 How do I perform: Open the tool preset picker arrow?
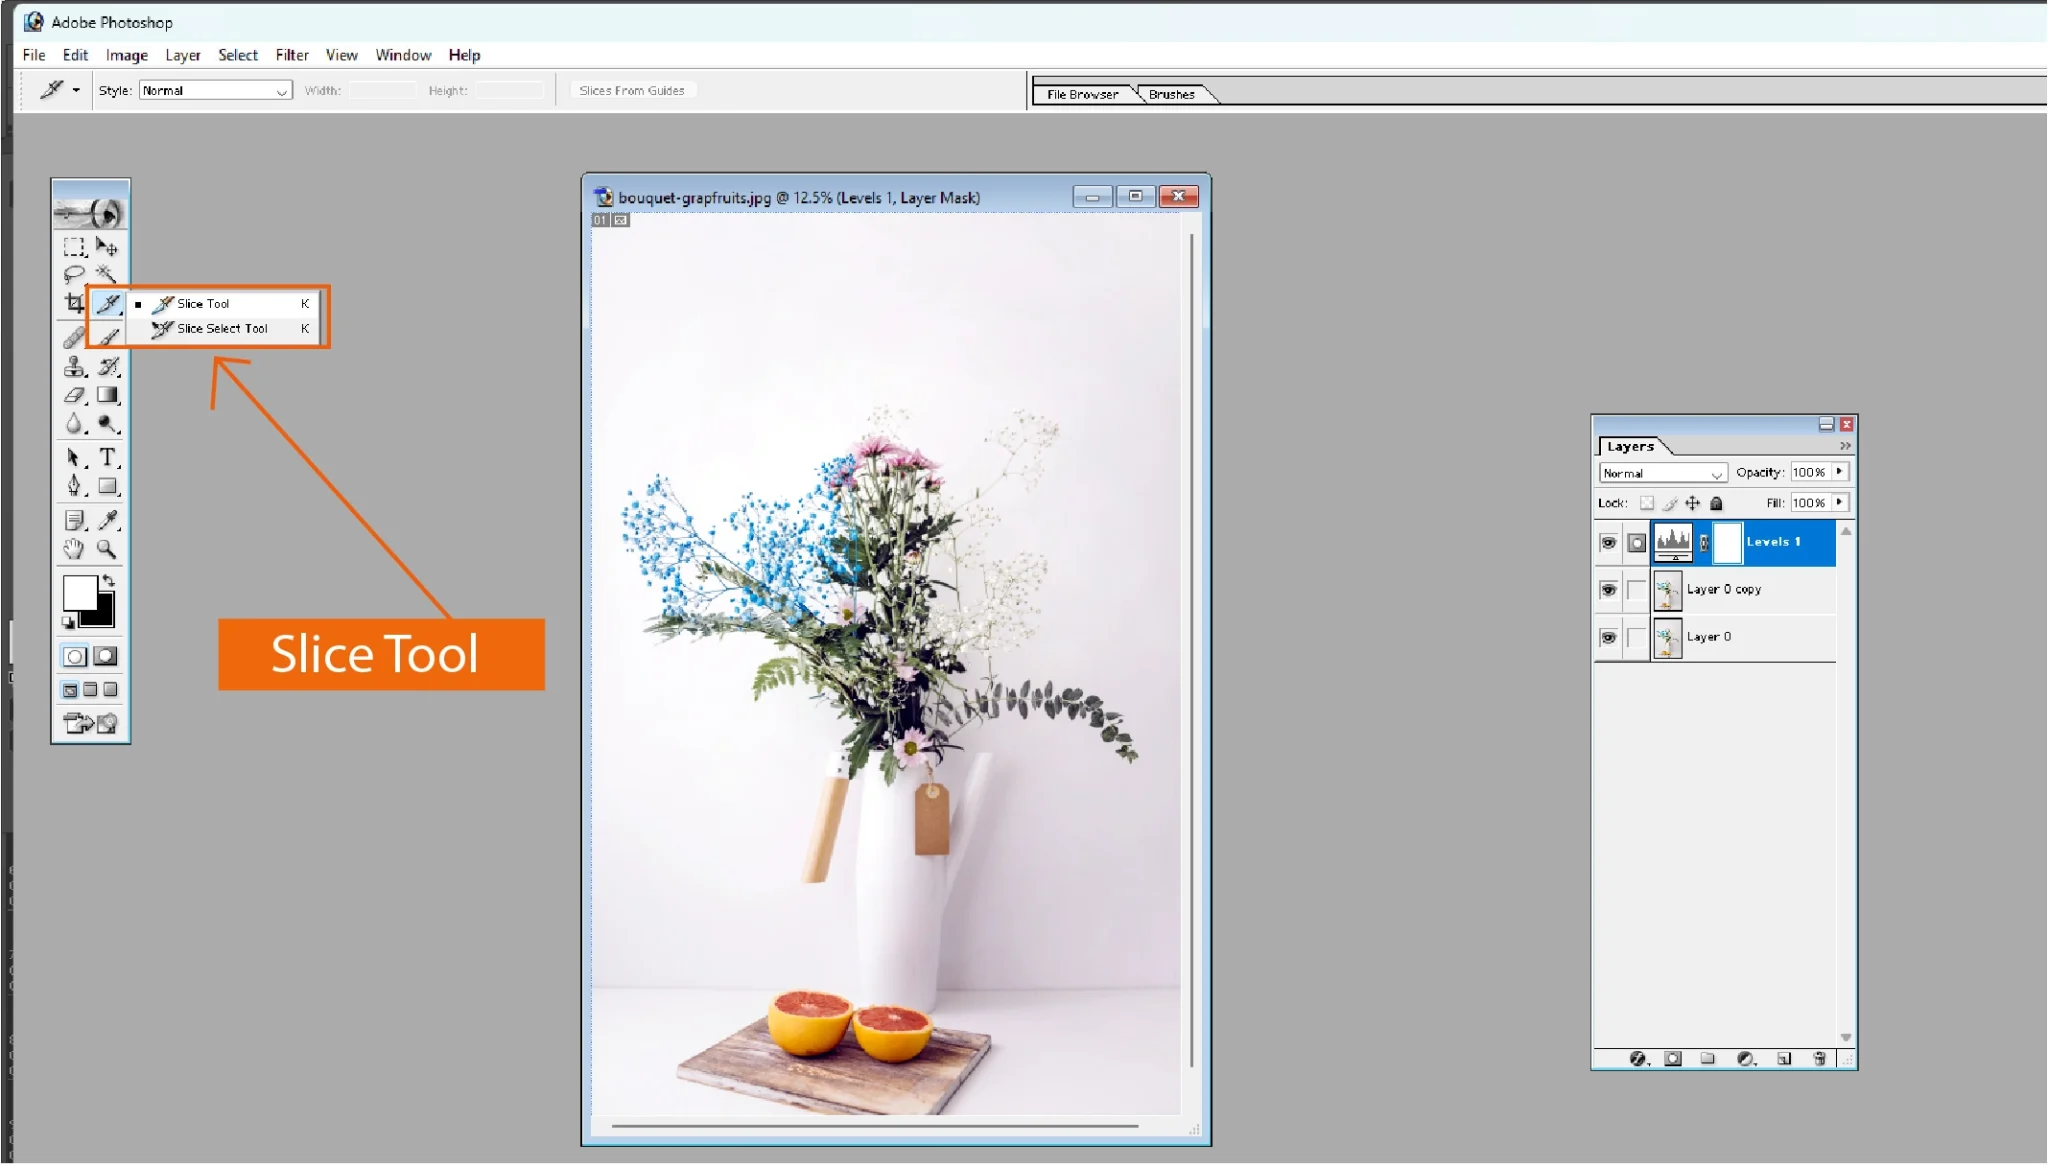click(x=76, y=91)
